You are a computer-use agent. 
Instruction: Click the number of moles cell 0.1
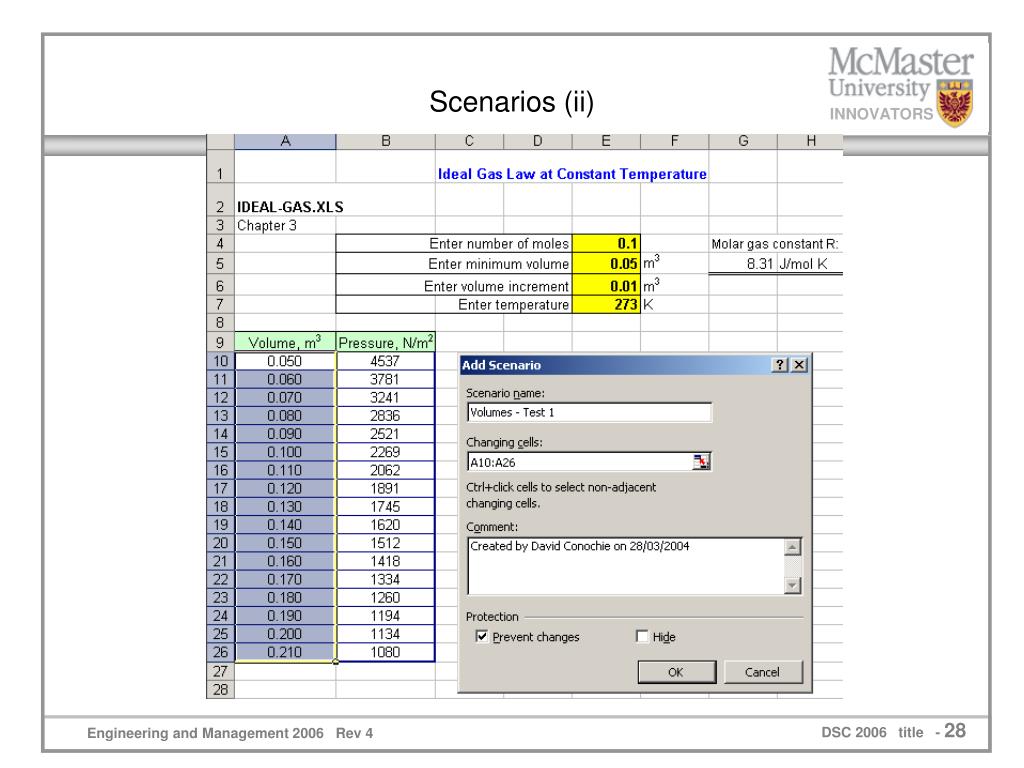[x=607, y=244]
